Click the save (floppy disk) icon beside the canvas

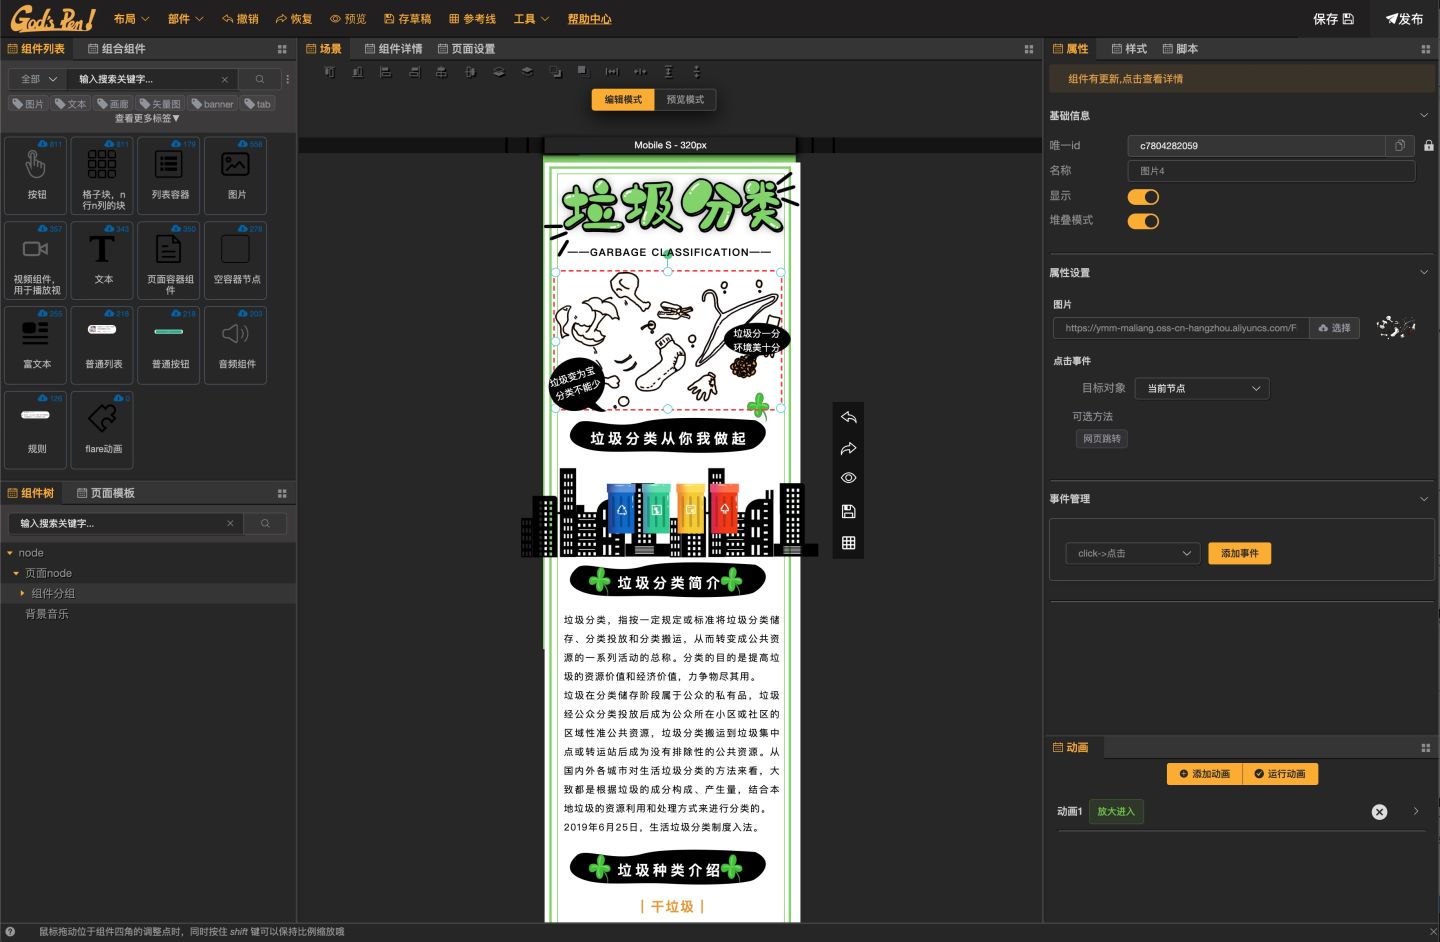click(x=848, y=511)
